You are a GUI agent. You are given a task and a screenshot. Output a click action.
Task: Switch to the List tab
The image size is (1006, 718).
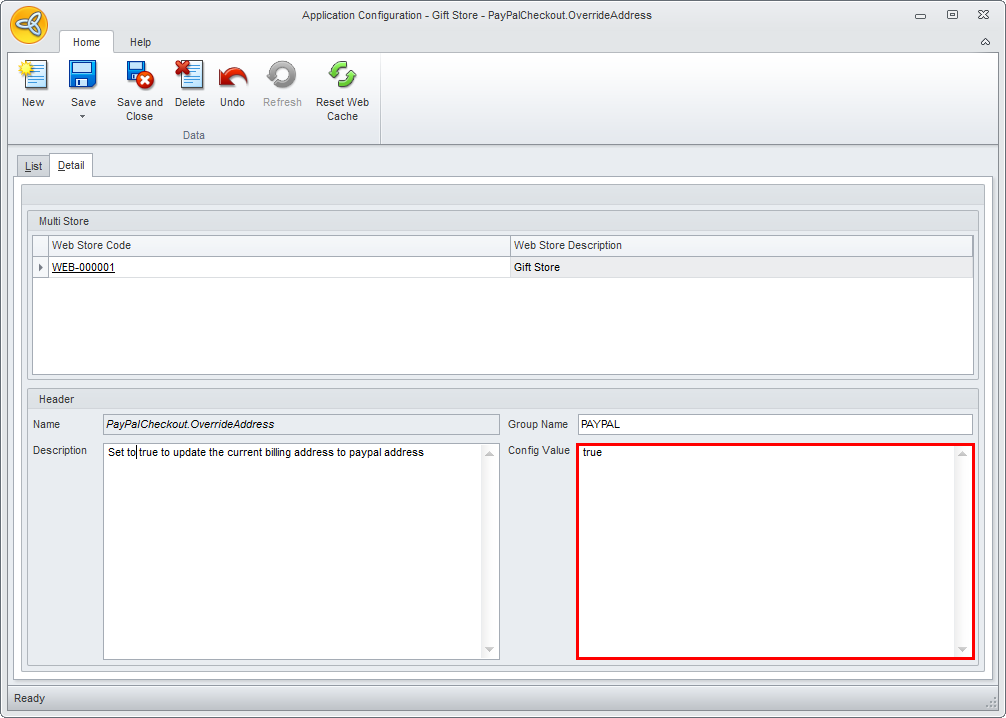click(33, 166)
